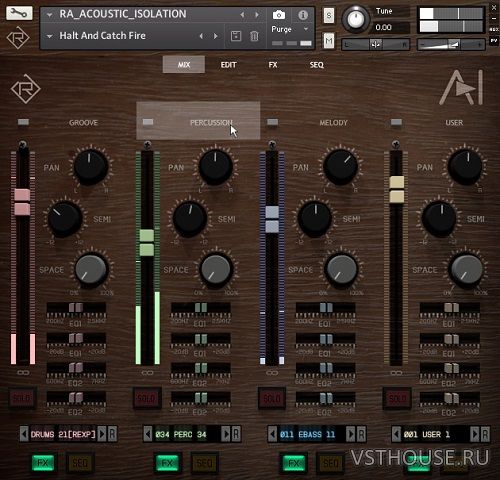
Task: Click the green FX button under Melody
Action: (293, 463)
